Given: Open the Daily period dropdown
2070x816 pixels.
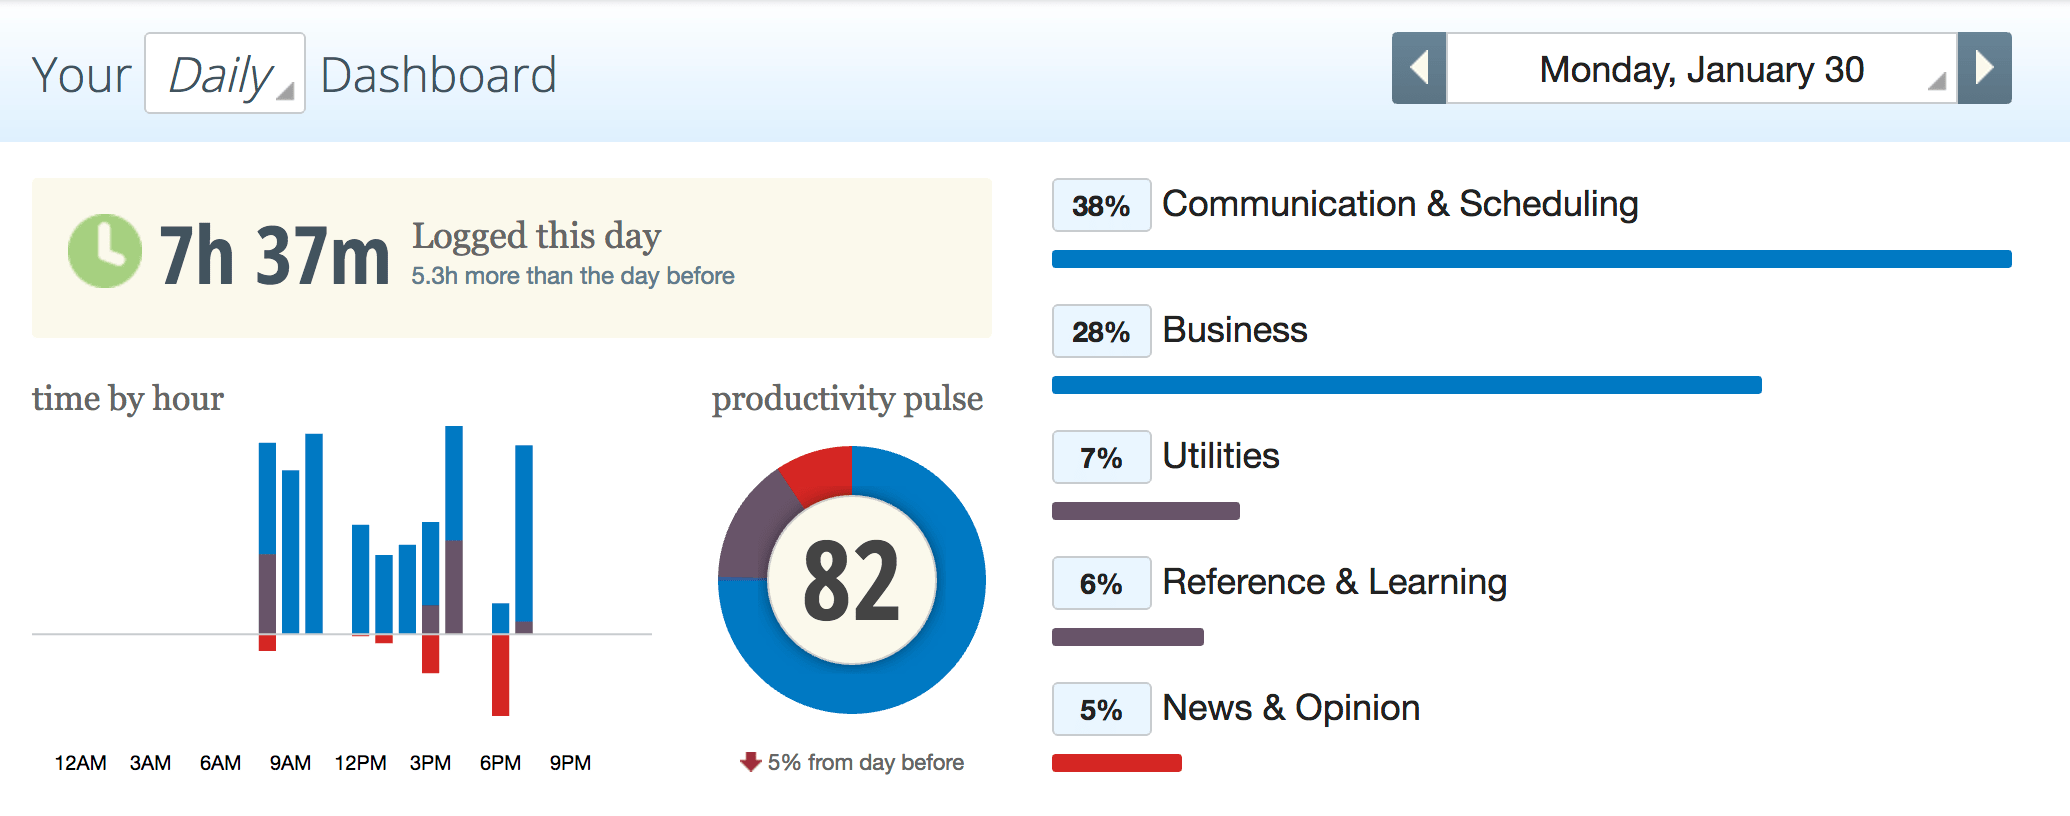Looking at the screenshot, I should point(225,74).
